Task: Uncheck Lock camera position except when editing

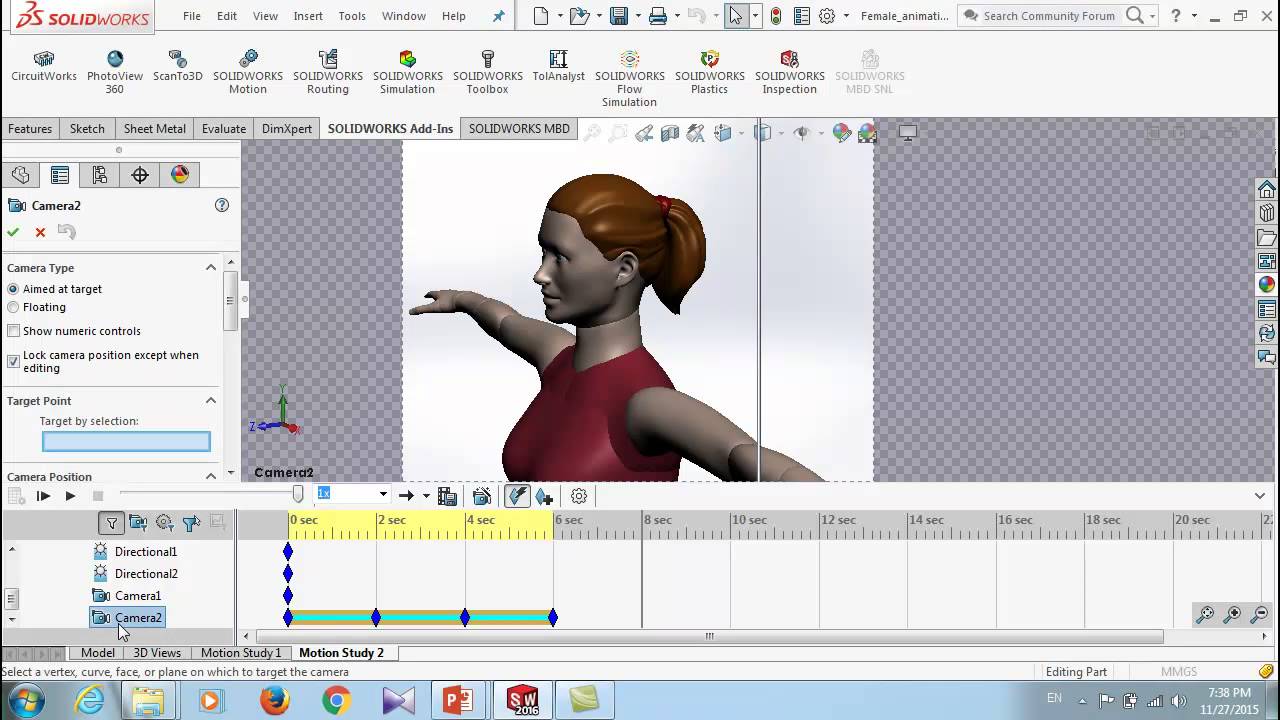Action: (x=13, y=361)
